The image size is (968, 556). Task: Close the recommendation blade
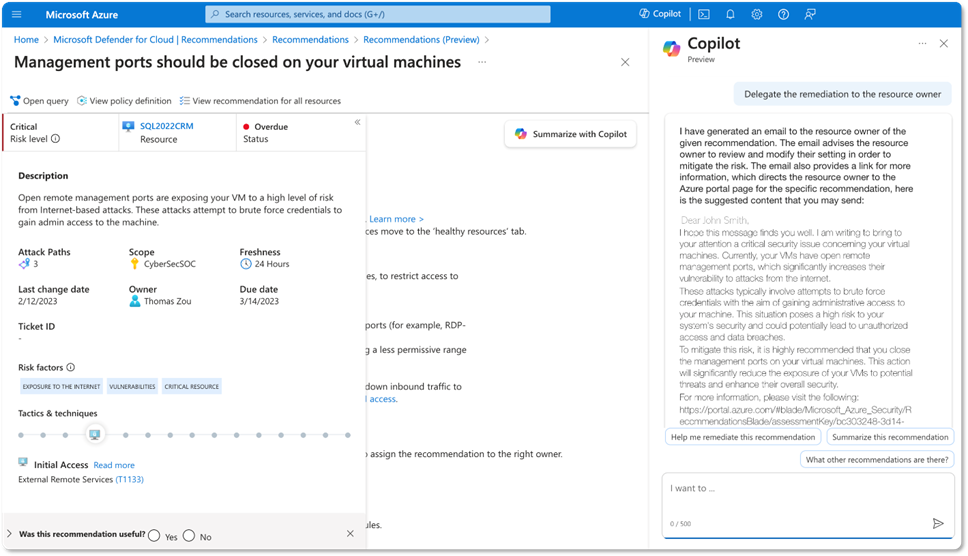click(625, 62)
